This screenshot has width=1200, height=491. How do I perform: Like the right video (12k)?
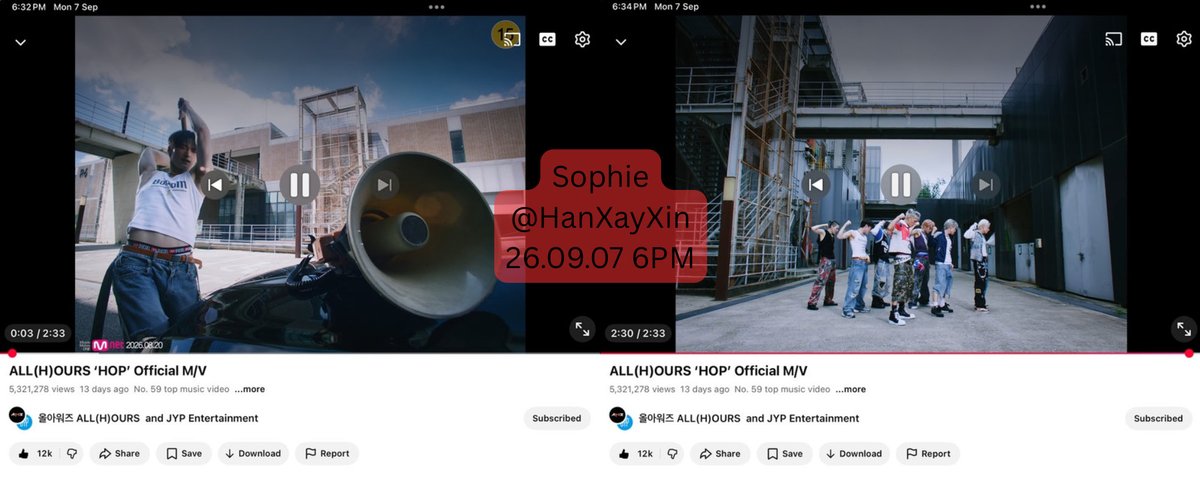click(634, 453)
